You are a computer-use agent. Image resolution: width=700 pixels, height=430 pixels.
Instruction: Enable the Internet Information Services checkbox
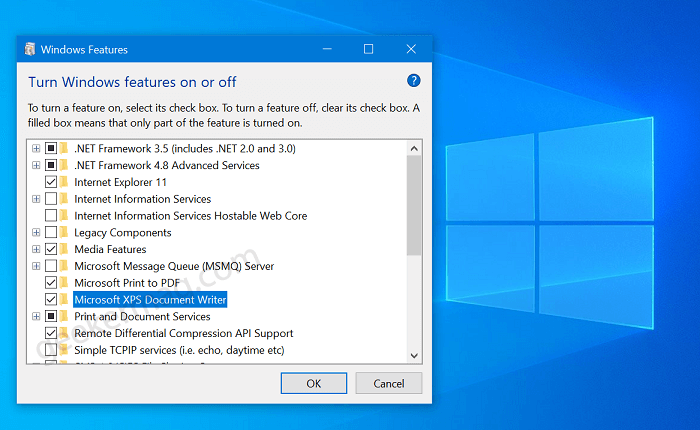(x=51, y=198)
